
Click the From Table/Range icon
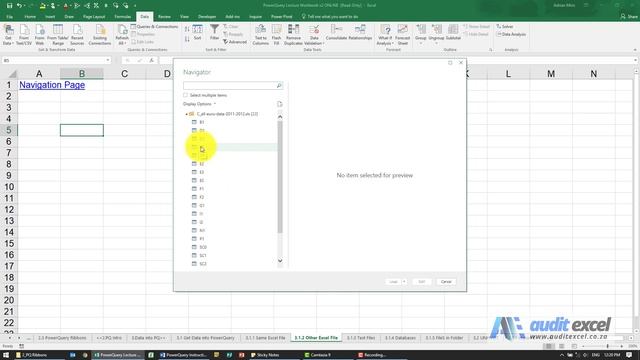pos(58,34)
